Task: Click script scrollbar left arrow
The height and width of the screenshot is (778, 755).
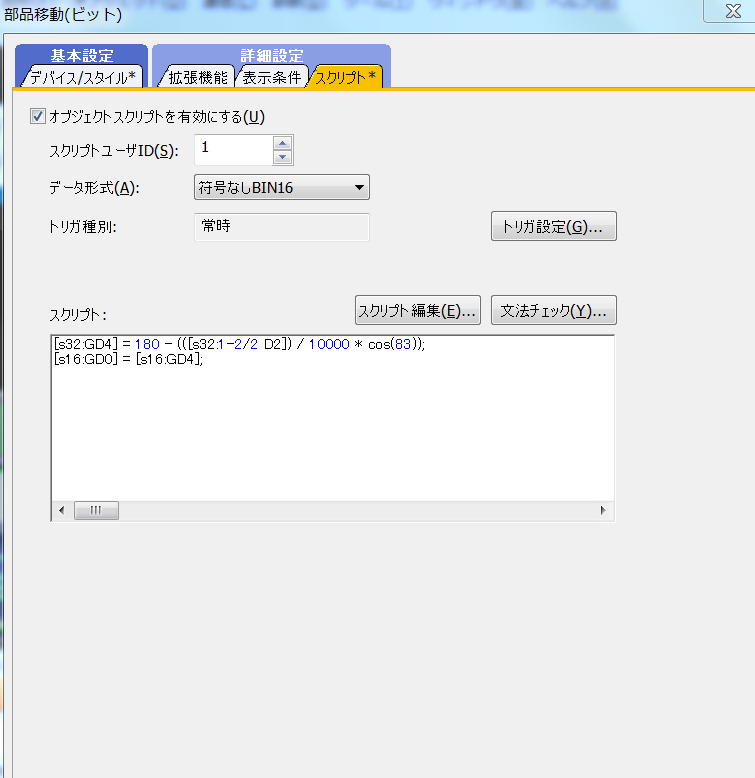Action: [62, 510]
